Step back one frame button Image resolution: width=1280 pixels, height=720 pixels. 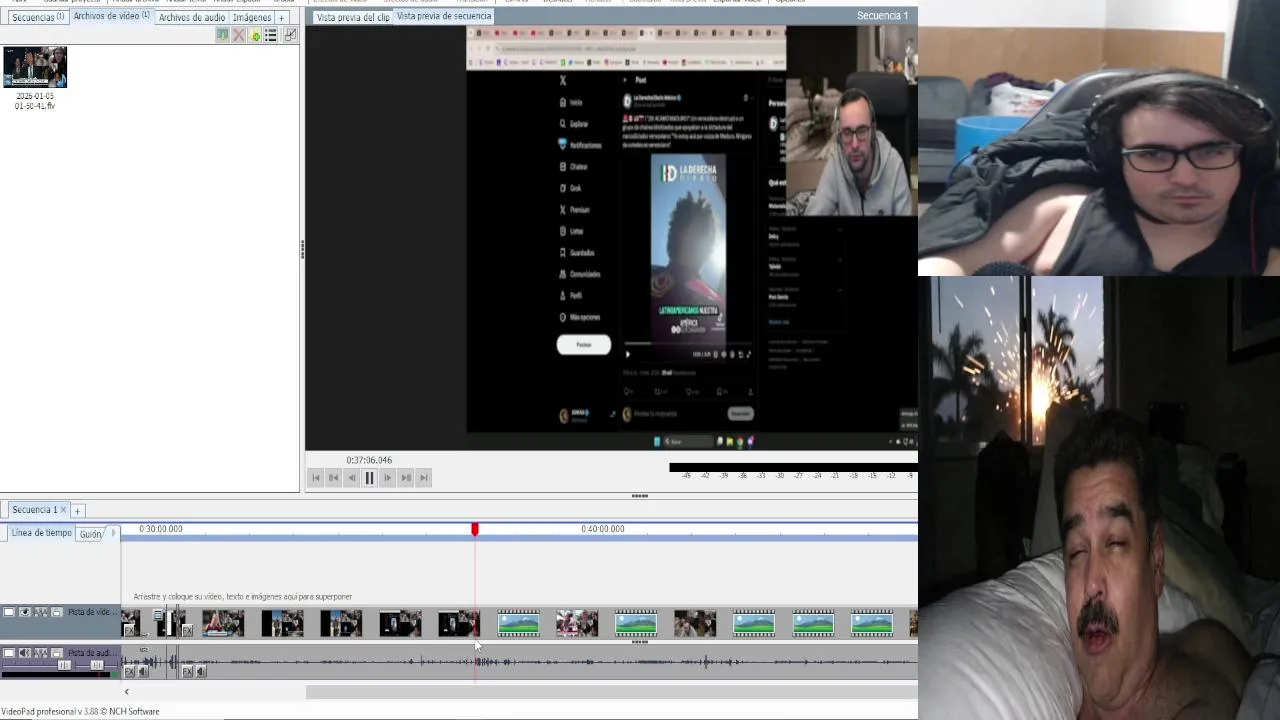coord(351,478)
